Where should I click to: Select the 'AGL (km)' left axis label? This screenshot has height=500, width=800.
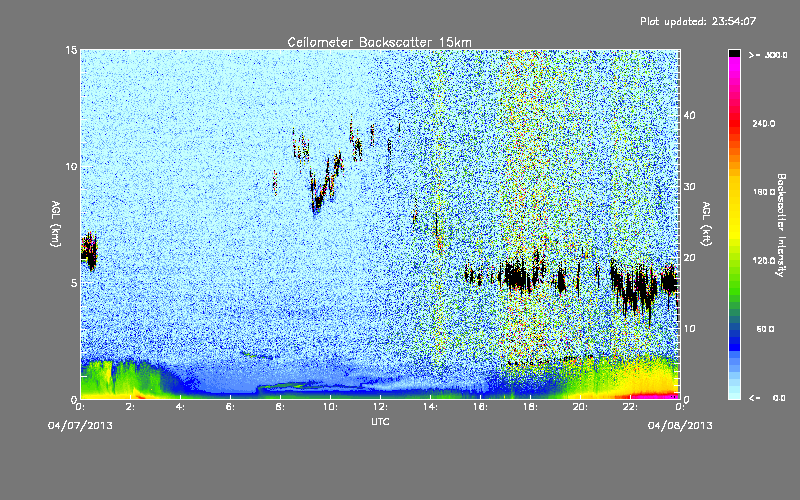pos(56,223)
